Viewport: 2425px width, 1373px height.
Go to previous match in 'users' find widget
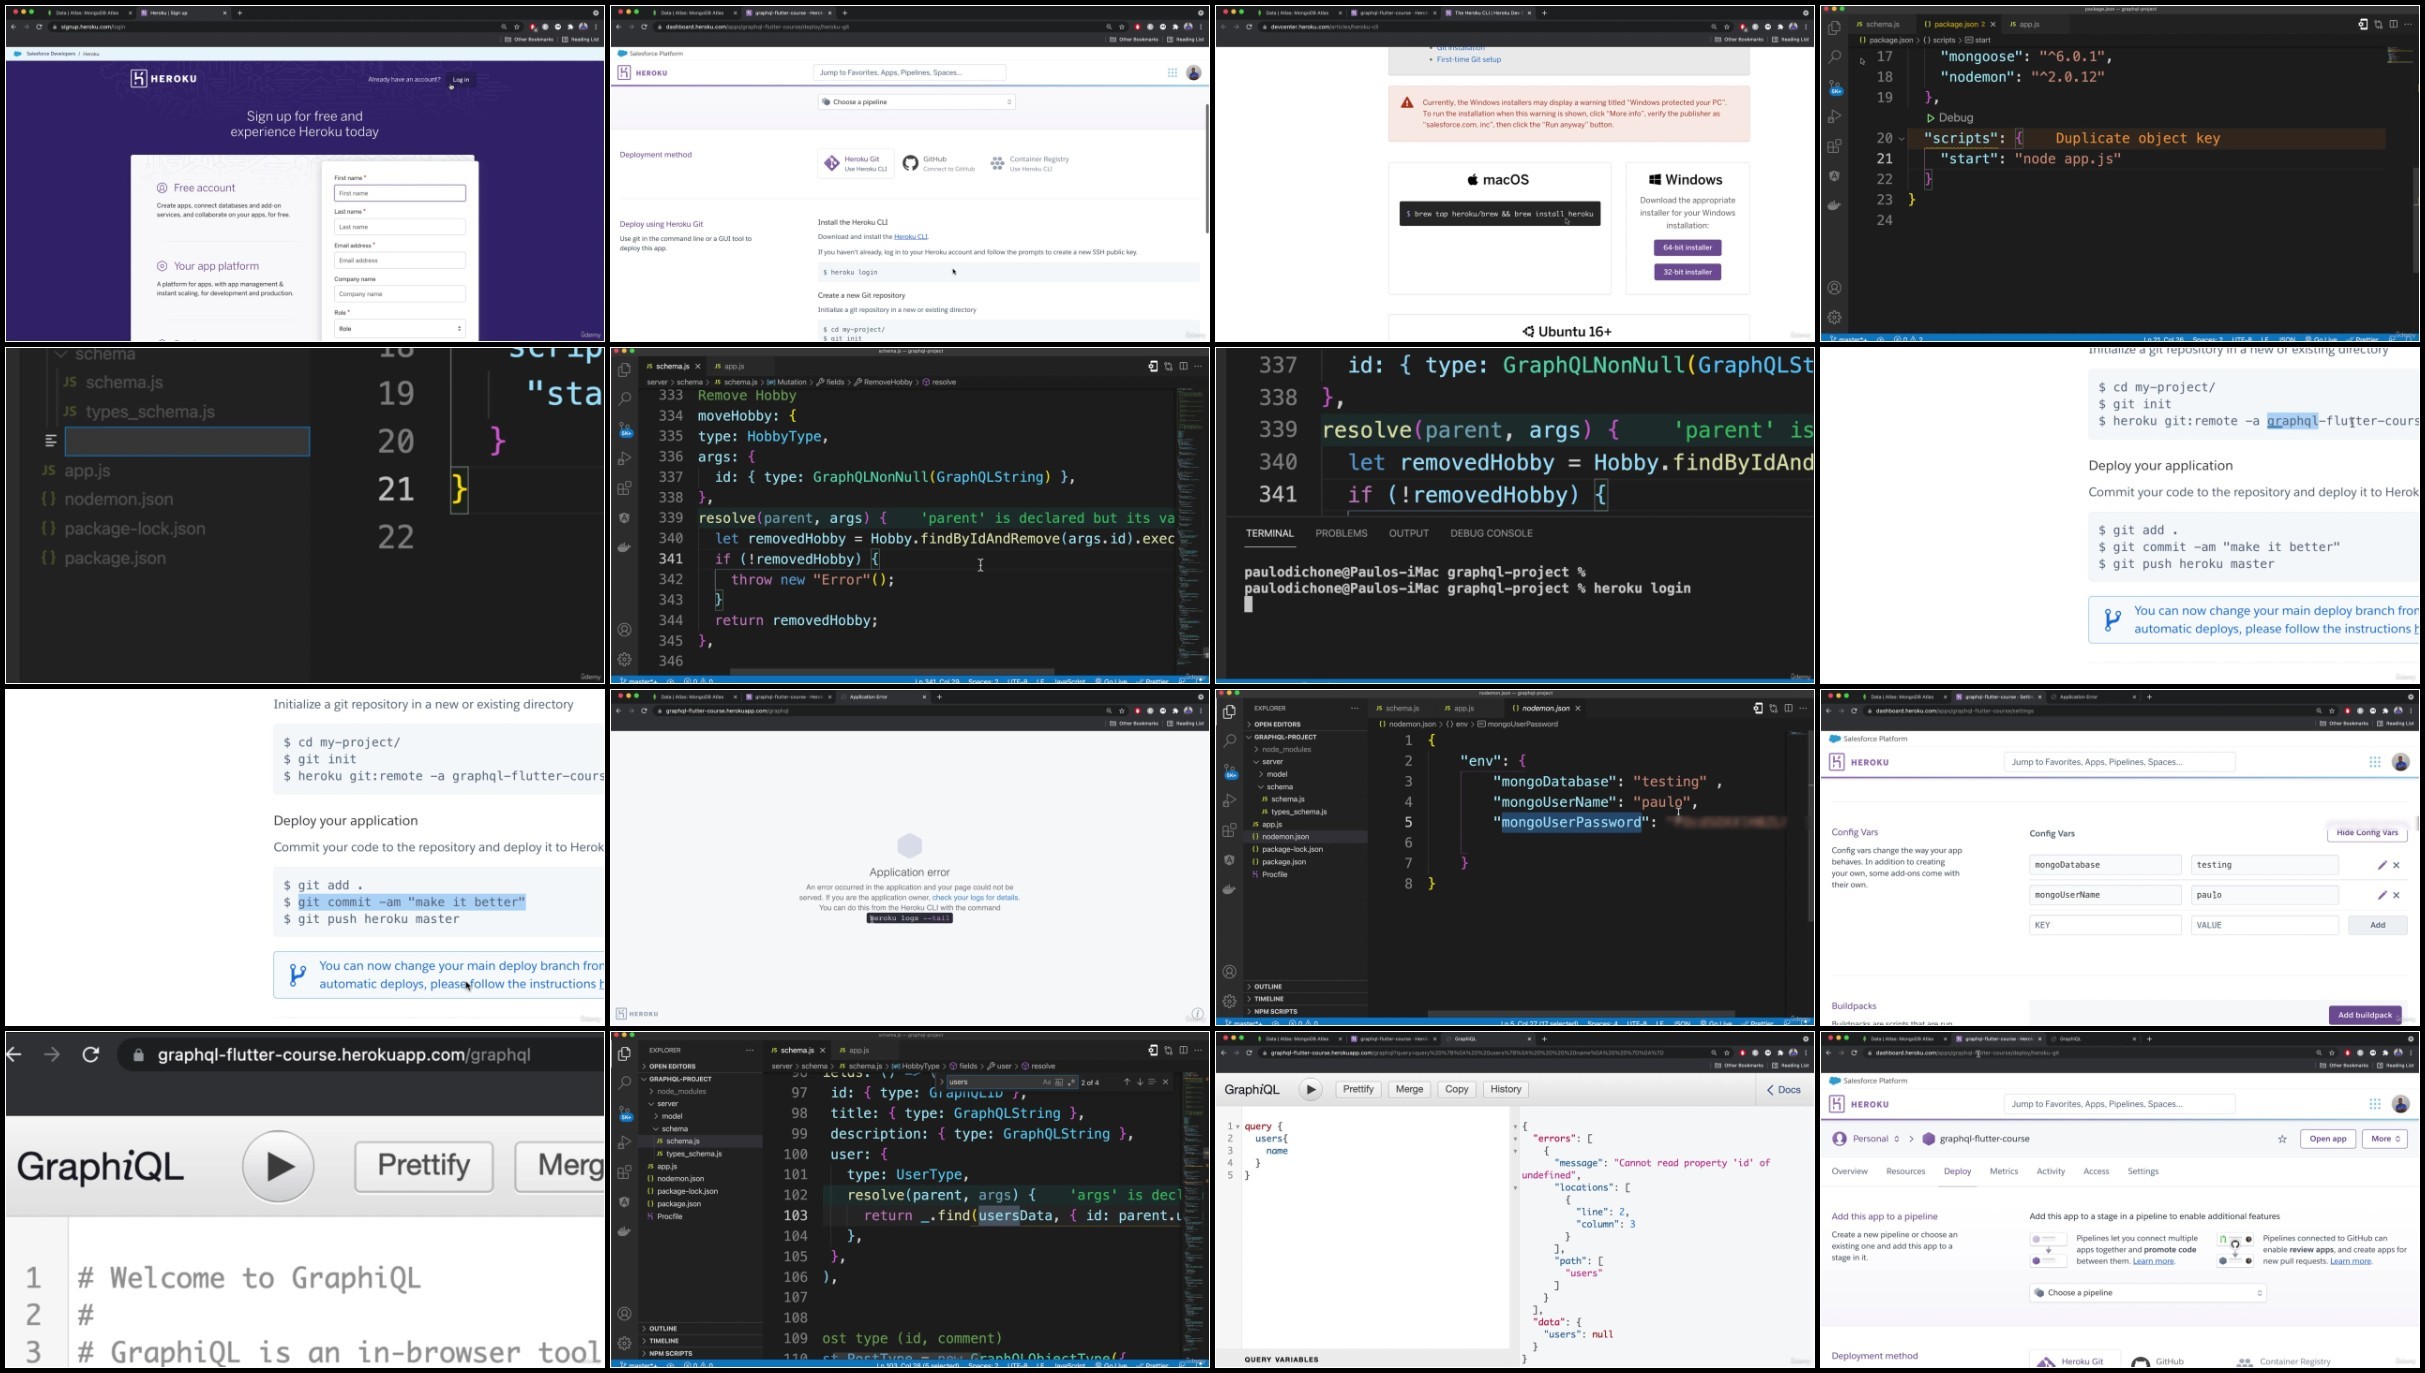click(x=1127, y=1082)
